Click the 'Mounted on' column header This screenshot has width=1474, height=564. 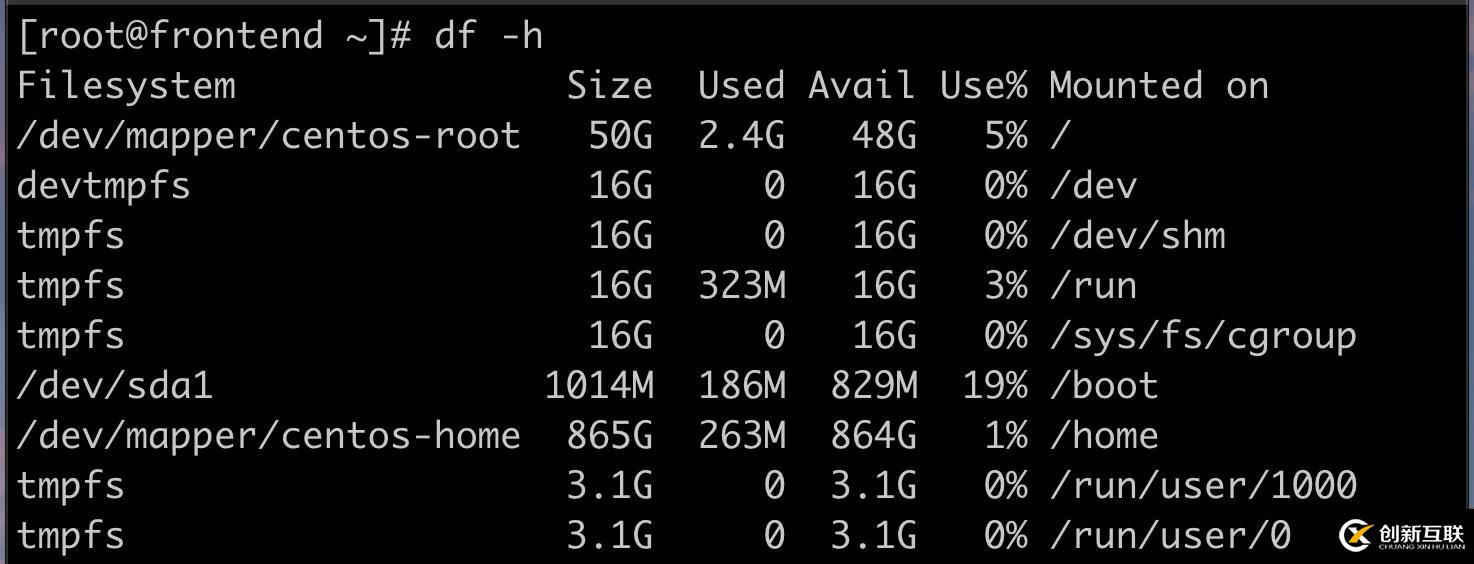coord(1159,86)
